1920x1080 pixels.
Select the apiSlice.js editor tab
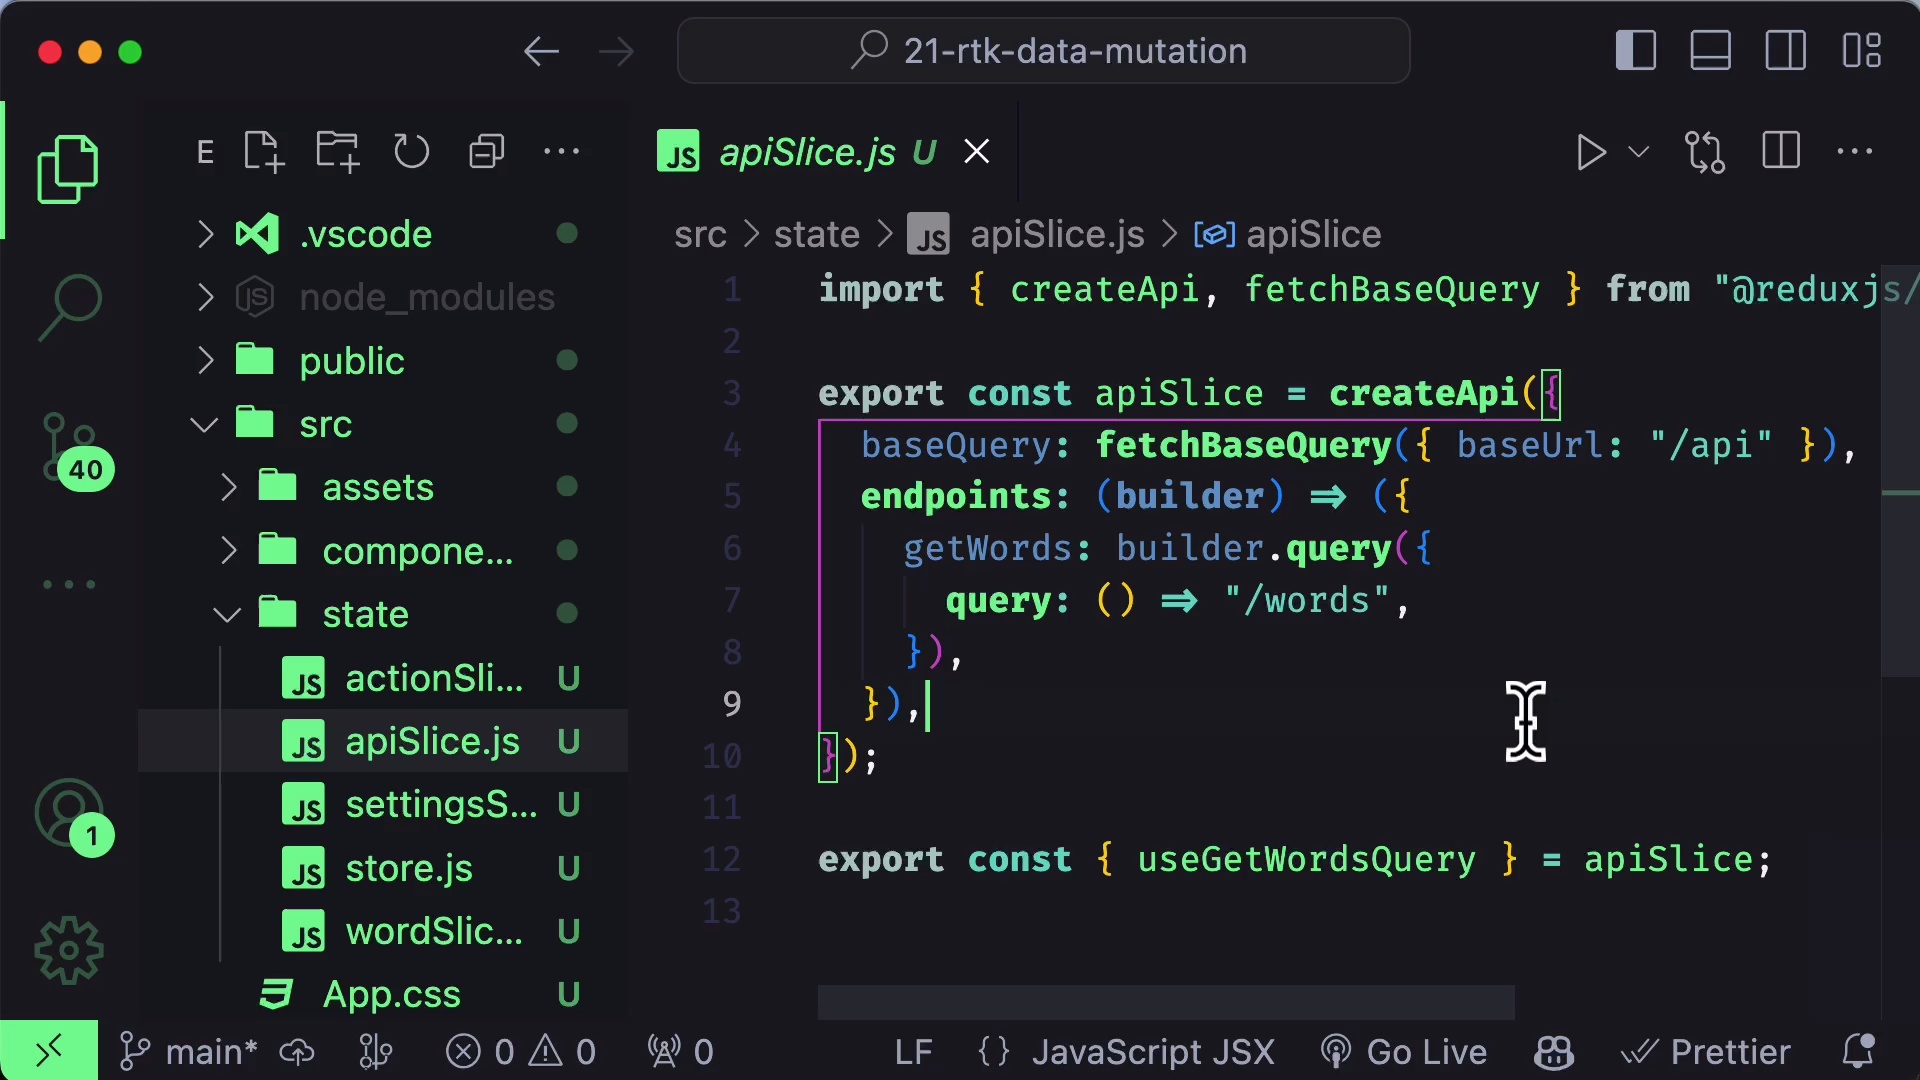pyautogui.click(x=808, y=151)
